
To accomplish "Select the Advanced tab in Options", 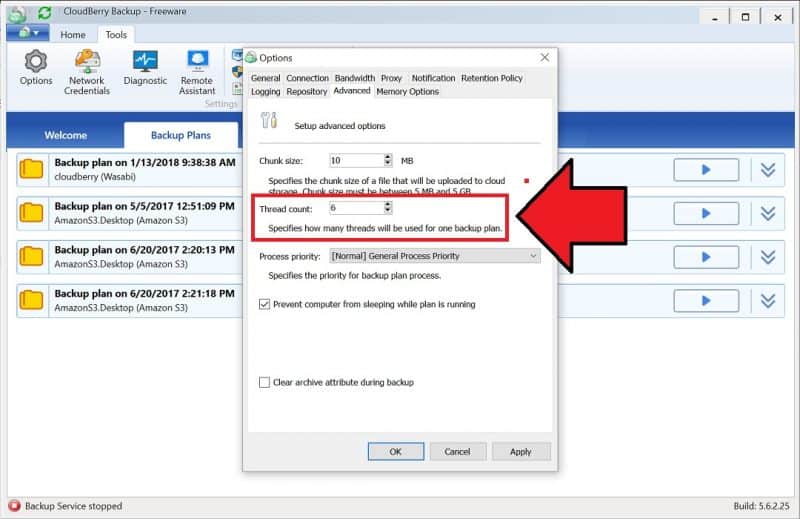I will click(352, 91).
